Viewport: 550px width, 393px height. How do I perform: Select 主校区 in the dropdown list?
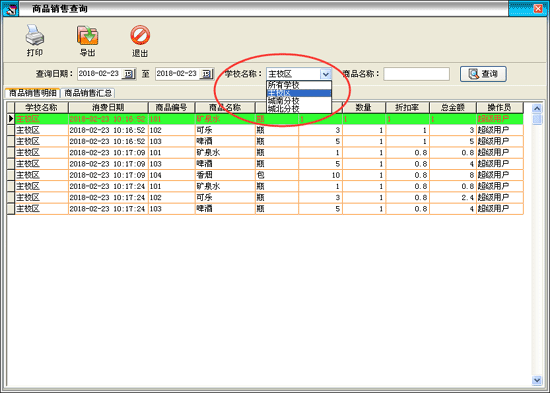coord(299,93)
